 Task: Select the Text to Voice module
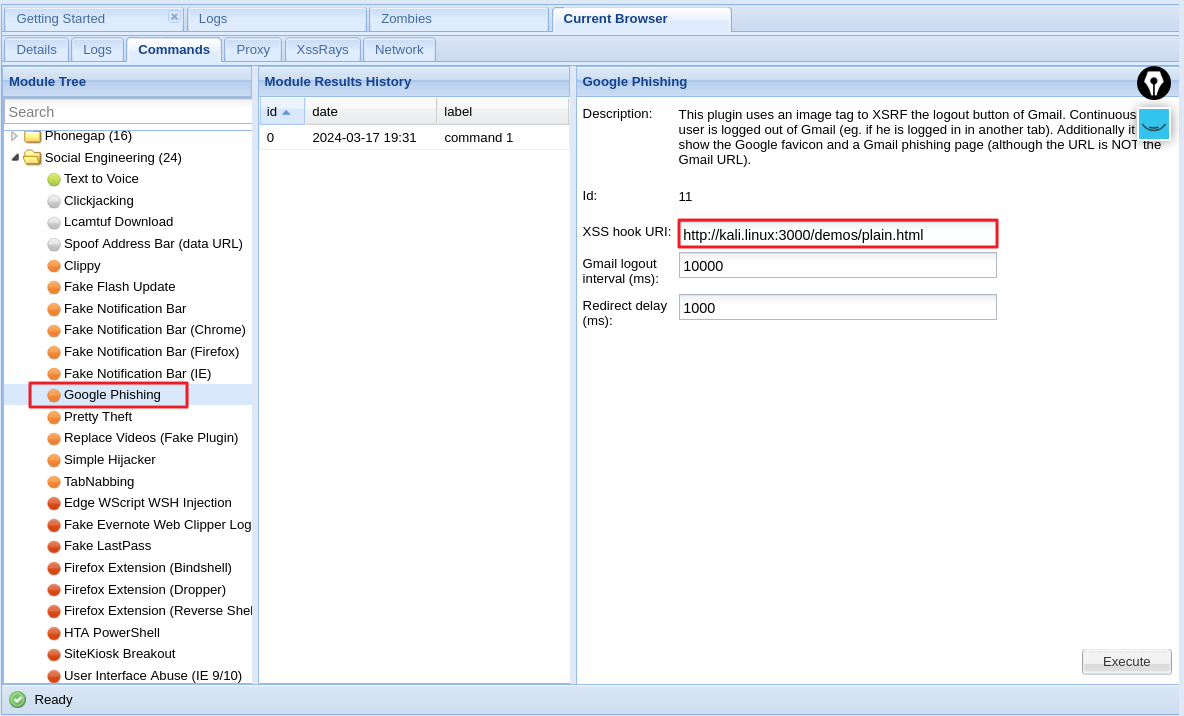click(x=101, y=179)
